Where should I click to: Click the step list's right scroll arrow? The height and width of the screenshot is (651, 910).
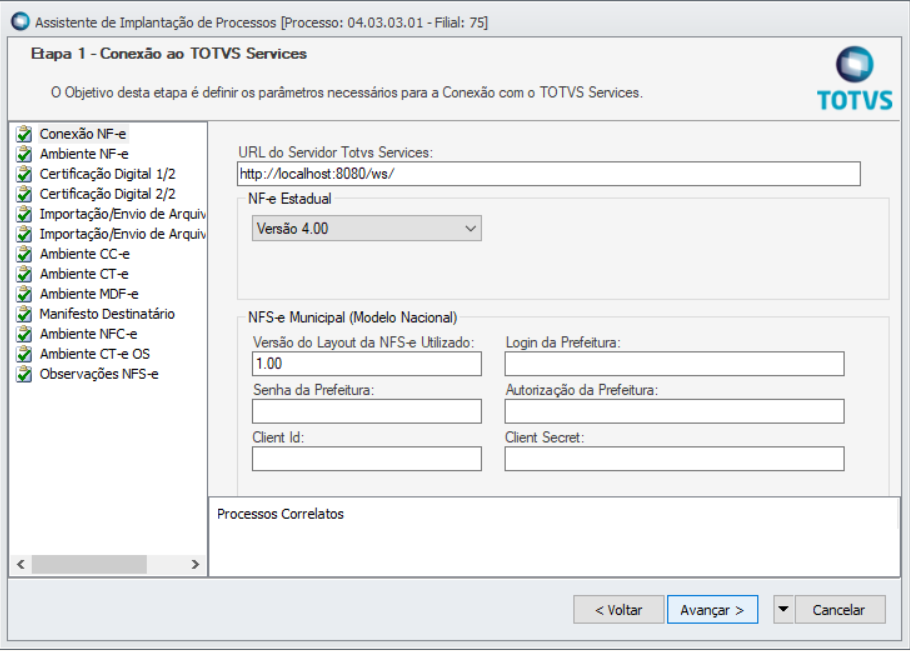(195, 564)
